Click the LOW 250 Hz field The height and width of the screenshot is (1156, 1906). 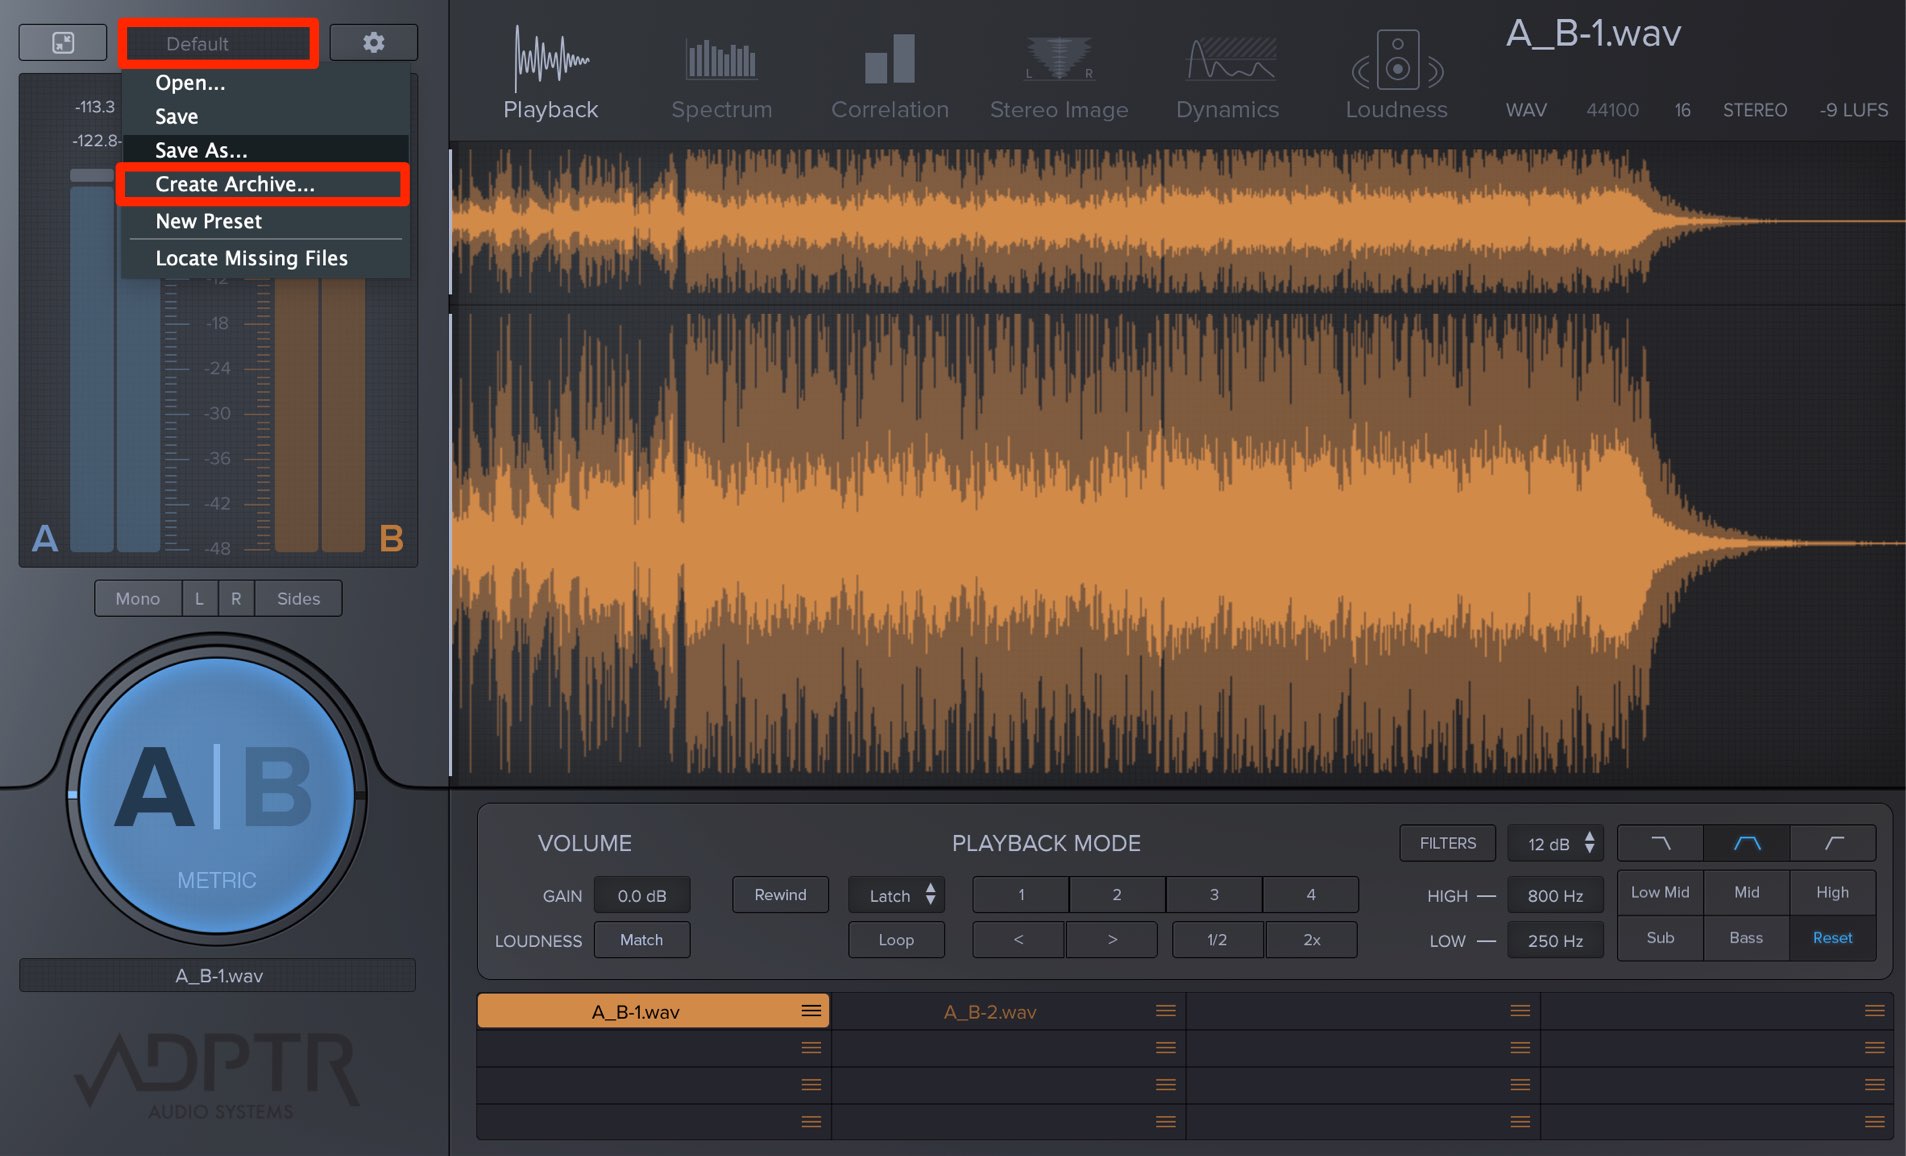(1555, 940)
